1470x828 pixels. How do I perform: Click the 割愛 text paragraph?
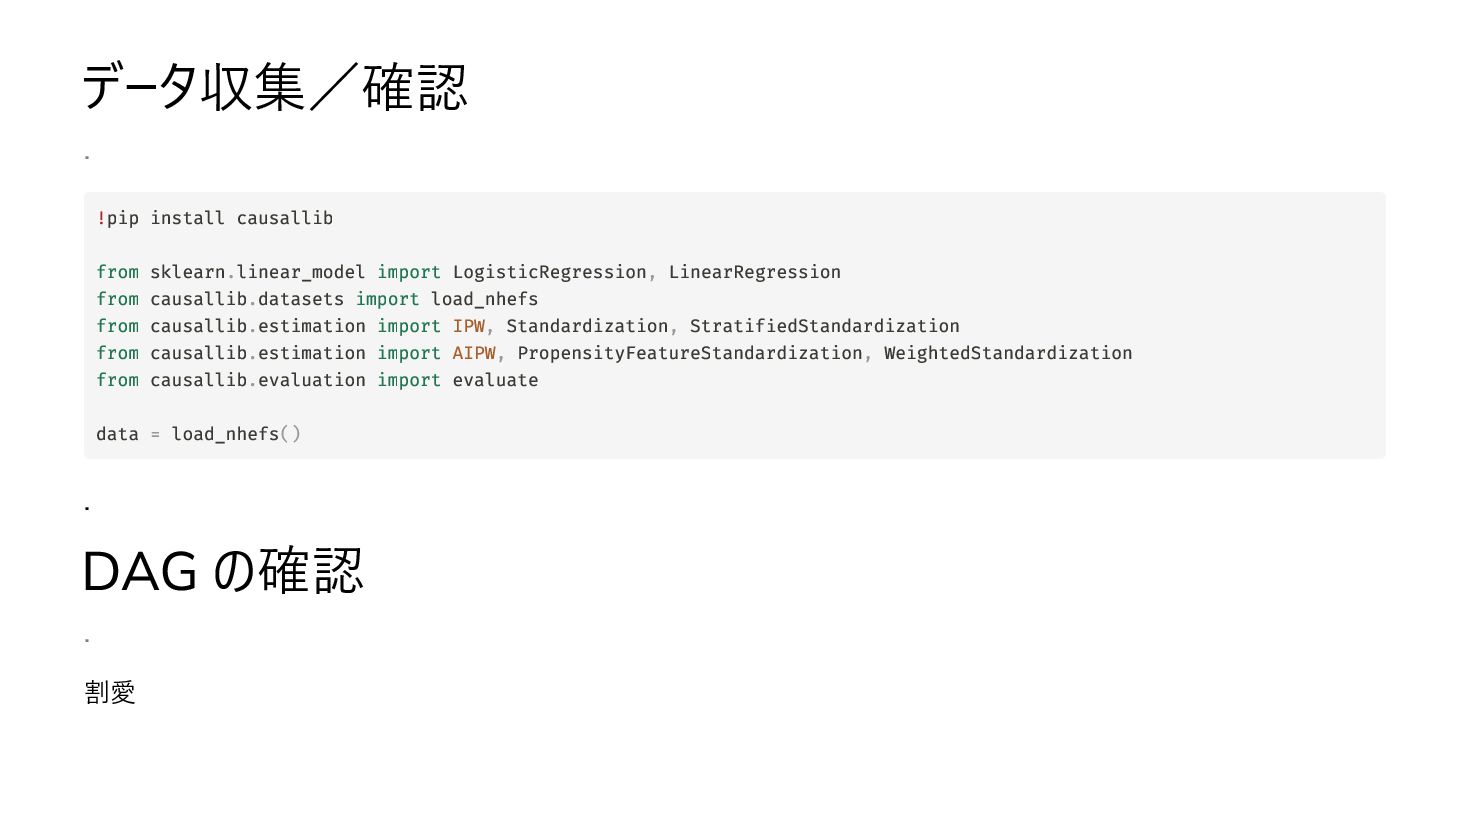110,692
